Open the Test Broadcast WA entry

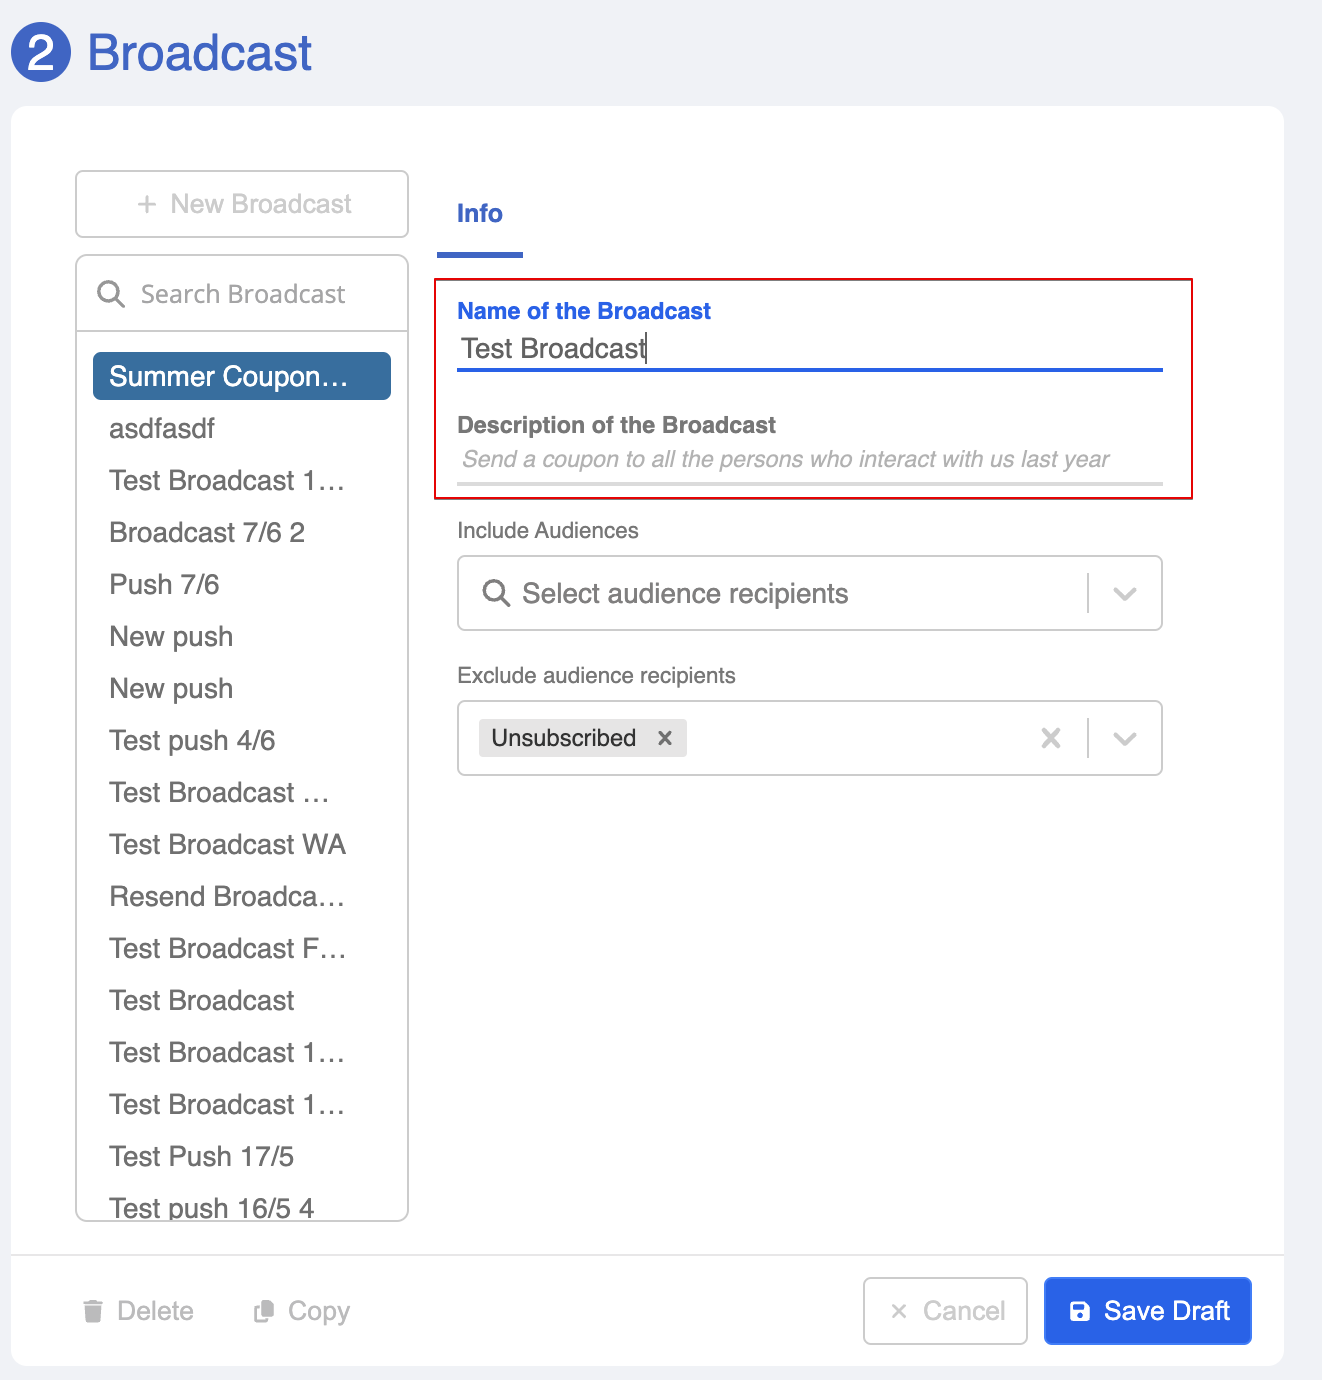pos(228,844)
